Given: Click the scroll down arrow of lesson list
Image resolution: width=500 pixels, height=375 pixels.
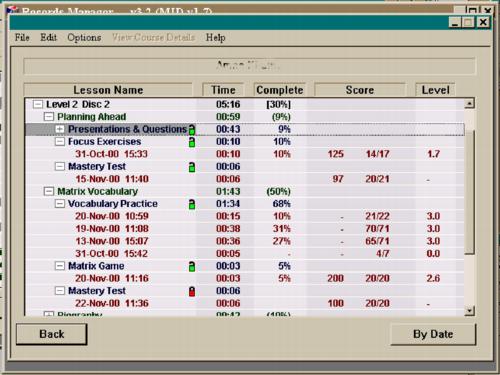Looking at the screenshot, I should tap(469, 311).
